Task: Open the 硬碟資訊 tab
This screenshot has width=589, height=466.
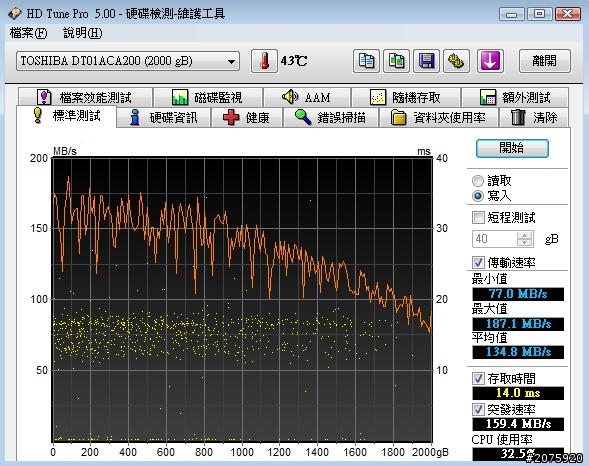Action: tap(164, 118)
